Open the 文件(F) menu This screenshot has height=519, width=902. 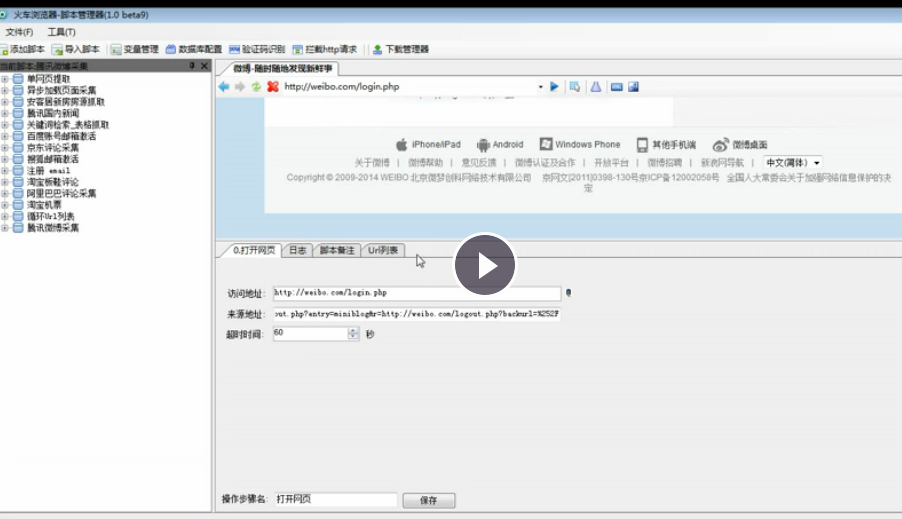pyautogui.click(x=19, y=32)
